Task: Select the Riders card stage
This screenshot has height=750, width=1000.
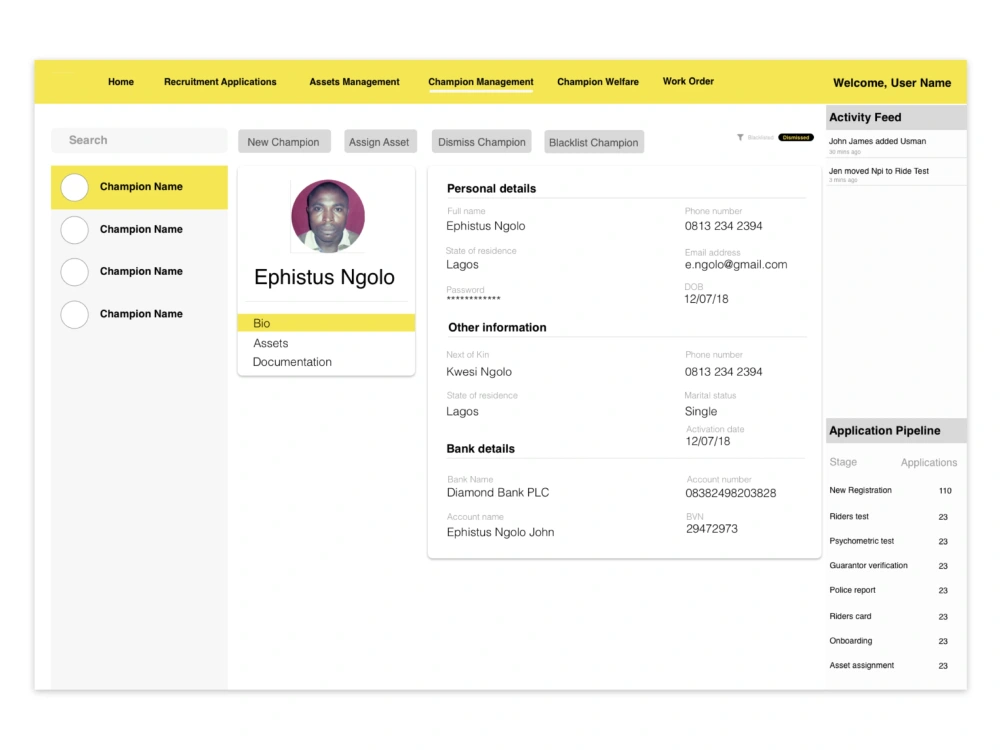Action: tap(850, 616)
